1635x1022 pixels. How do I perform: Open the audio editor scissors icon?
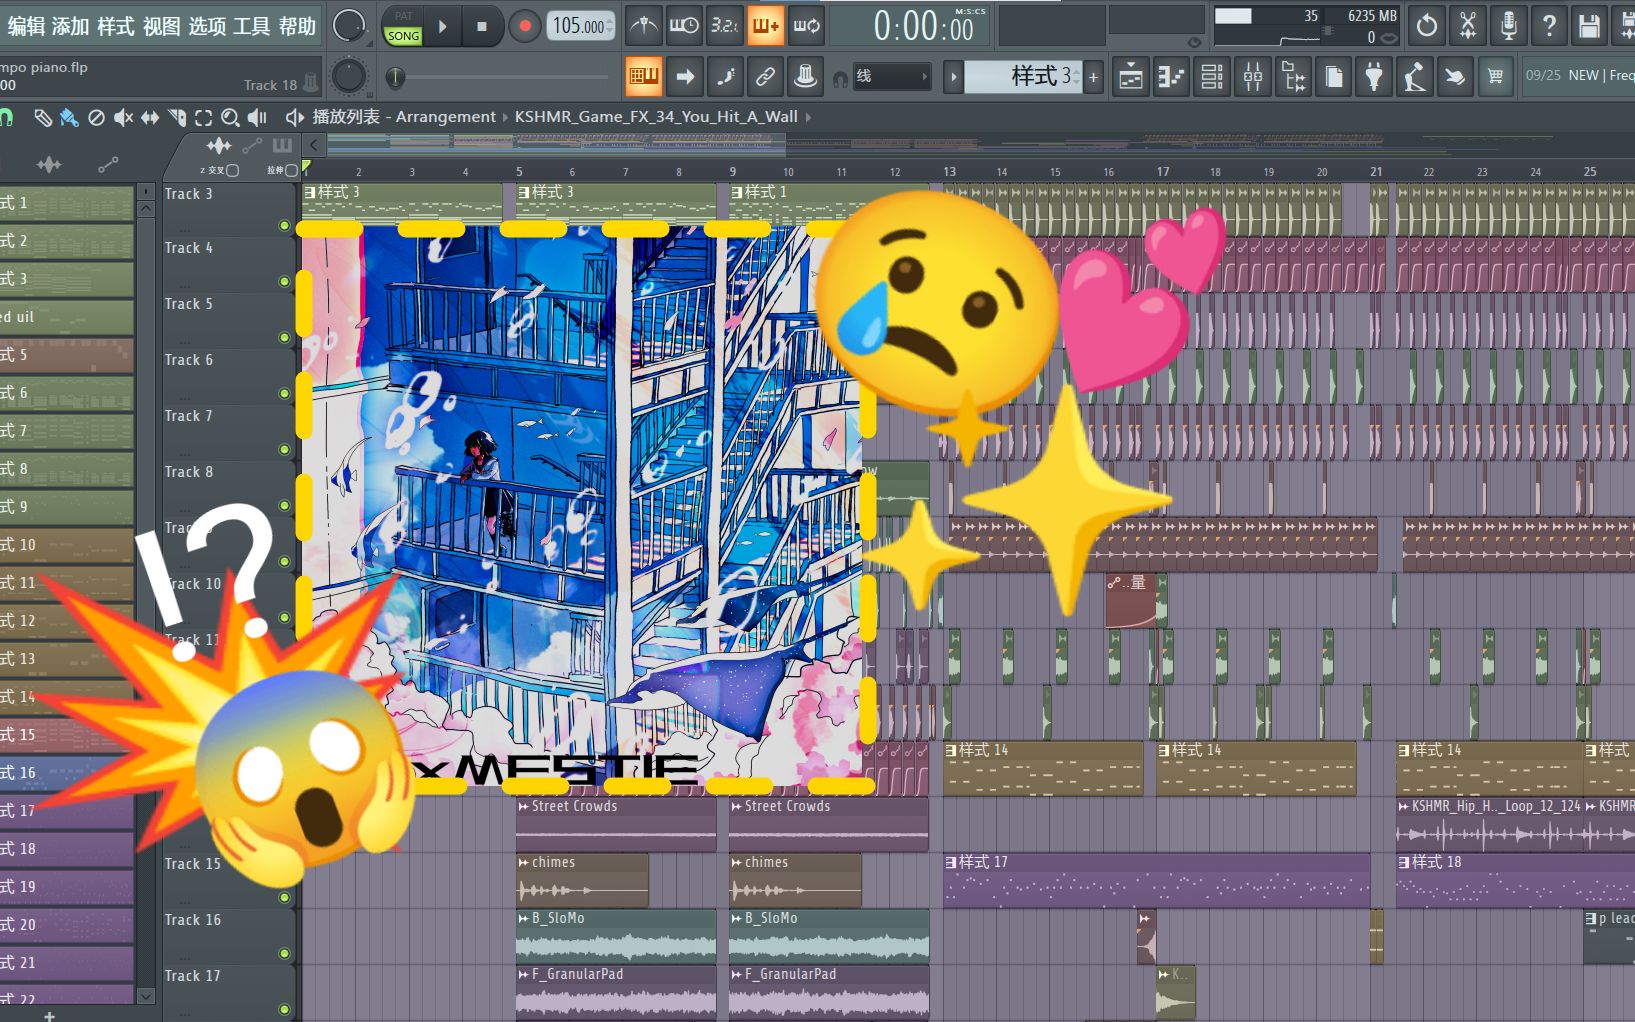pyautogui.click(x=1468, y=26)
